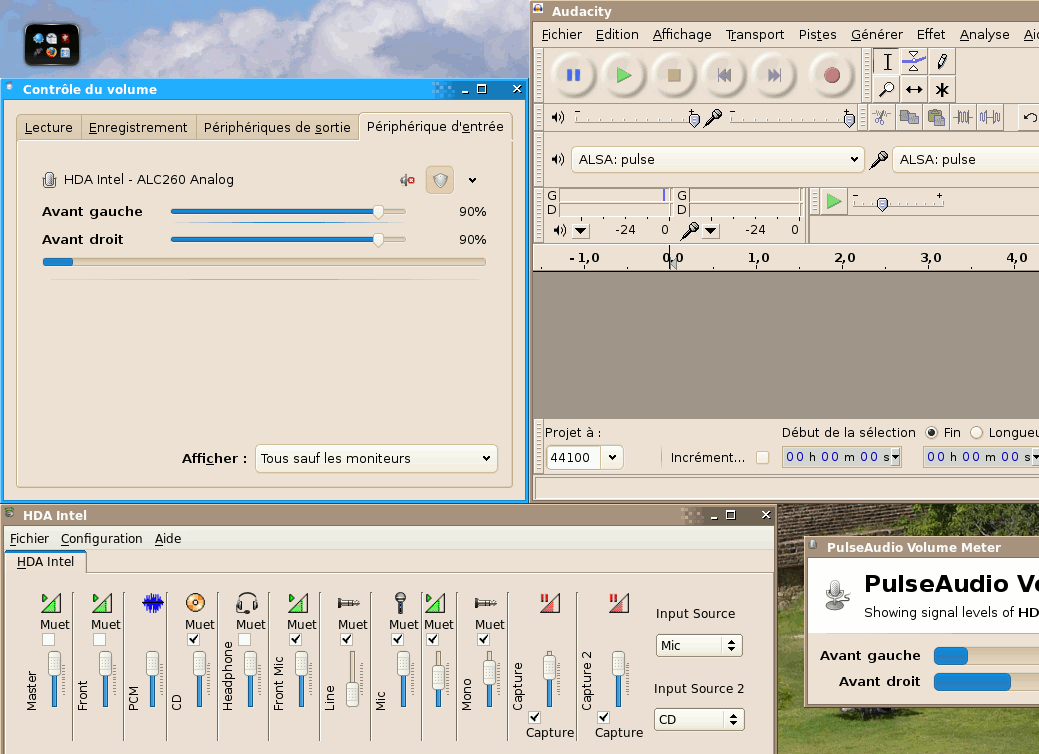The image size is (1039, 754).
Task: Open the Effet menu in Audacity
Action: click(x=930, y=34)
